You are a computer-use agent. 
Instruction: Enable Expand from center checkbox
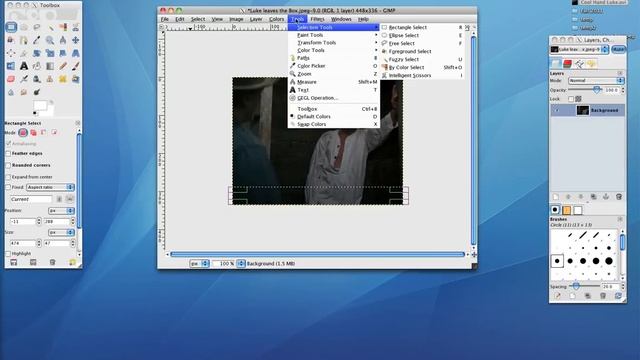(x=8, y=177)
